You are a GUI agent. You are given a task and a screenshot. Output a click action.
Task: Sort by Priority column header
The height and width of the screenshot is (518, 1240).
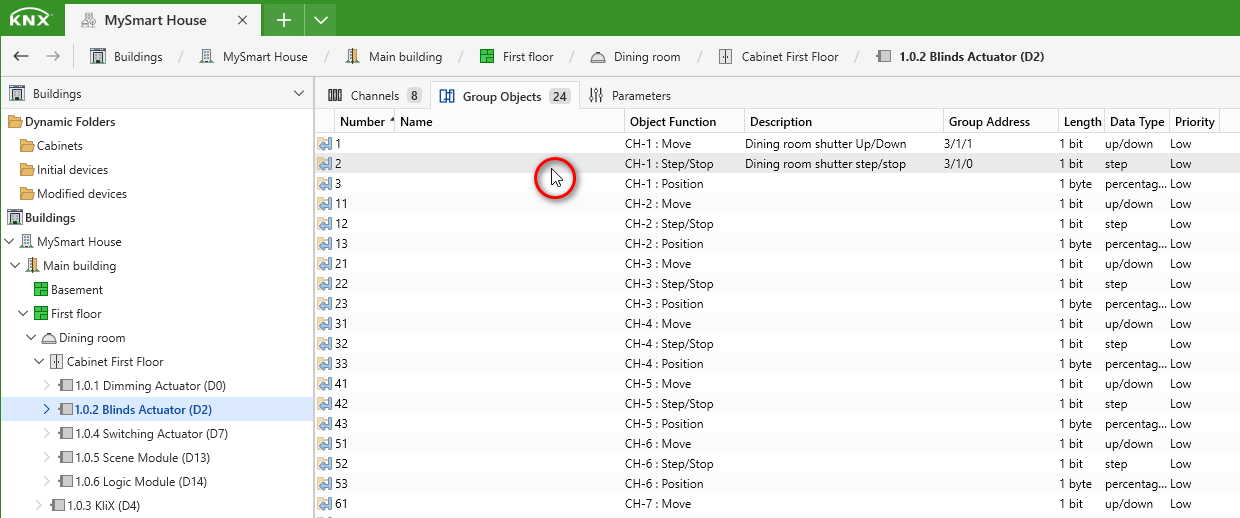tap(1194, 122)
